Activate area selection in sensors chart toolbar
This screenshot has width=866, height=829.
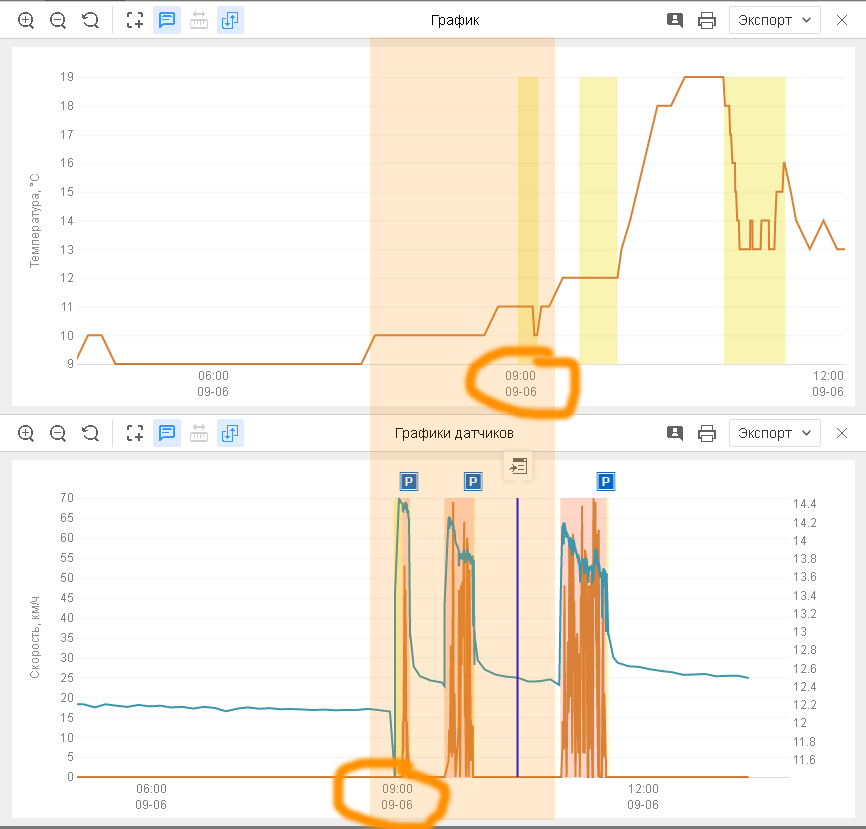pyautogui.click(x=135, y=433)
